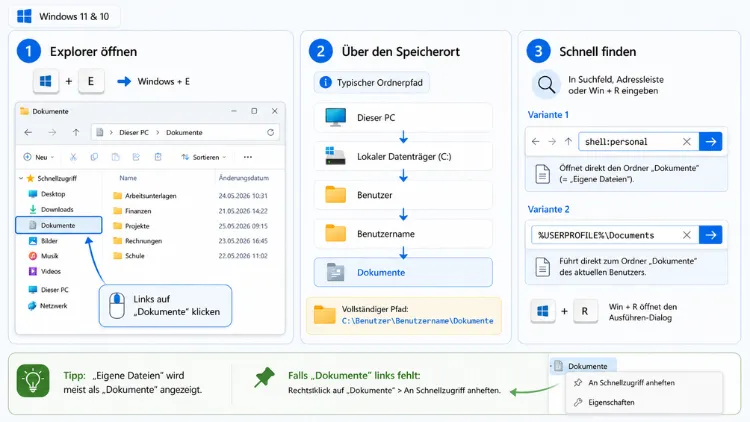This screenshot has height=422, width=750.
Task: Open the three-dot more options menu
Action: click(248, 157)
